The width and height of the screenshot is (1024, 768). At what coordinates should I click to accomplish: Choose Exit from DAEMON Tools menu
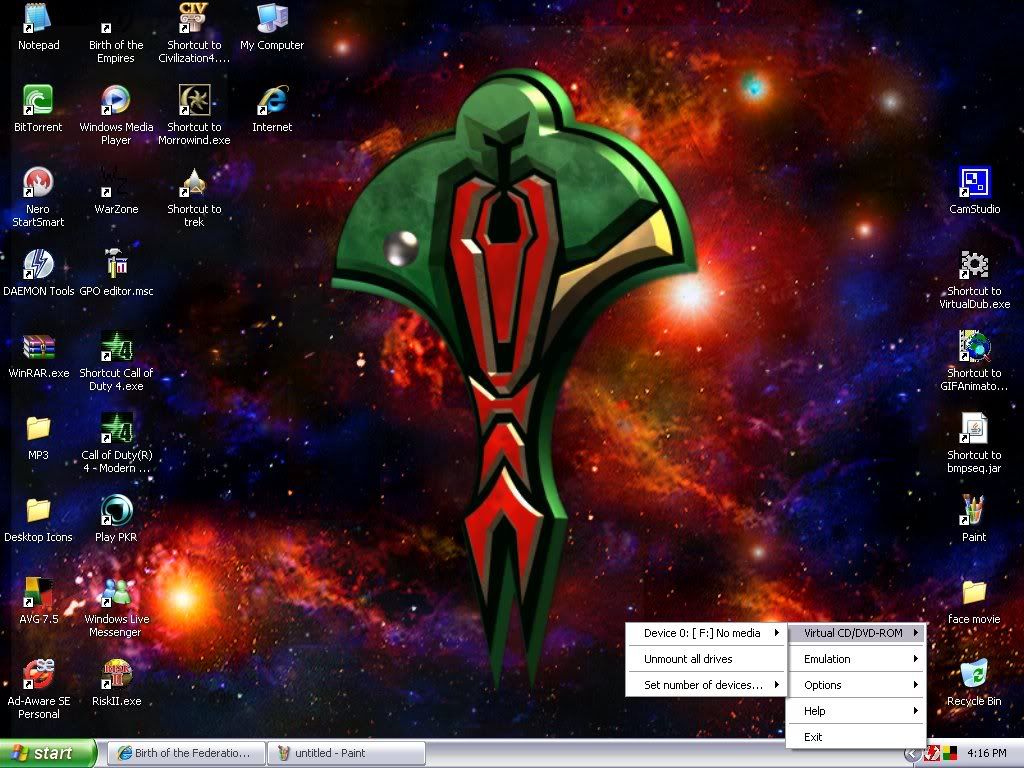(x=856, y=737)
